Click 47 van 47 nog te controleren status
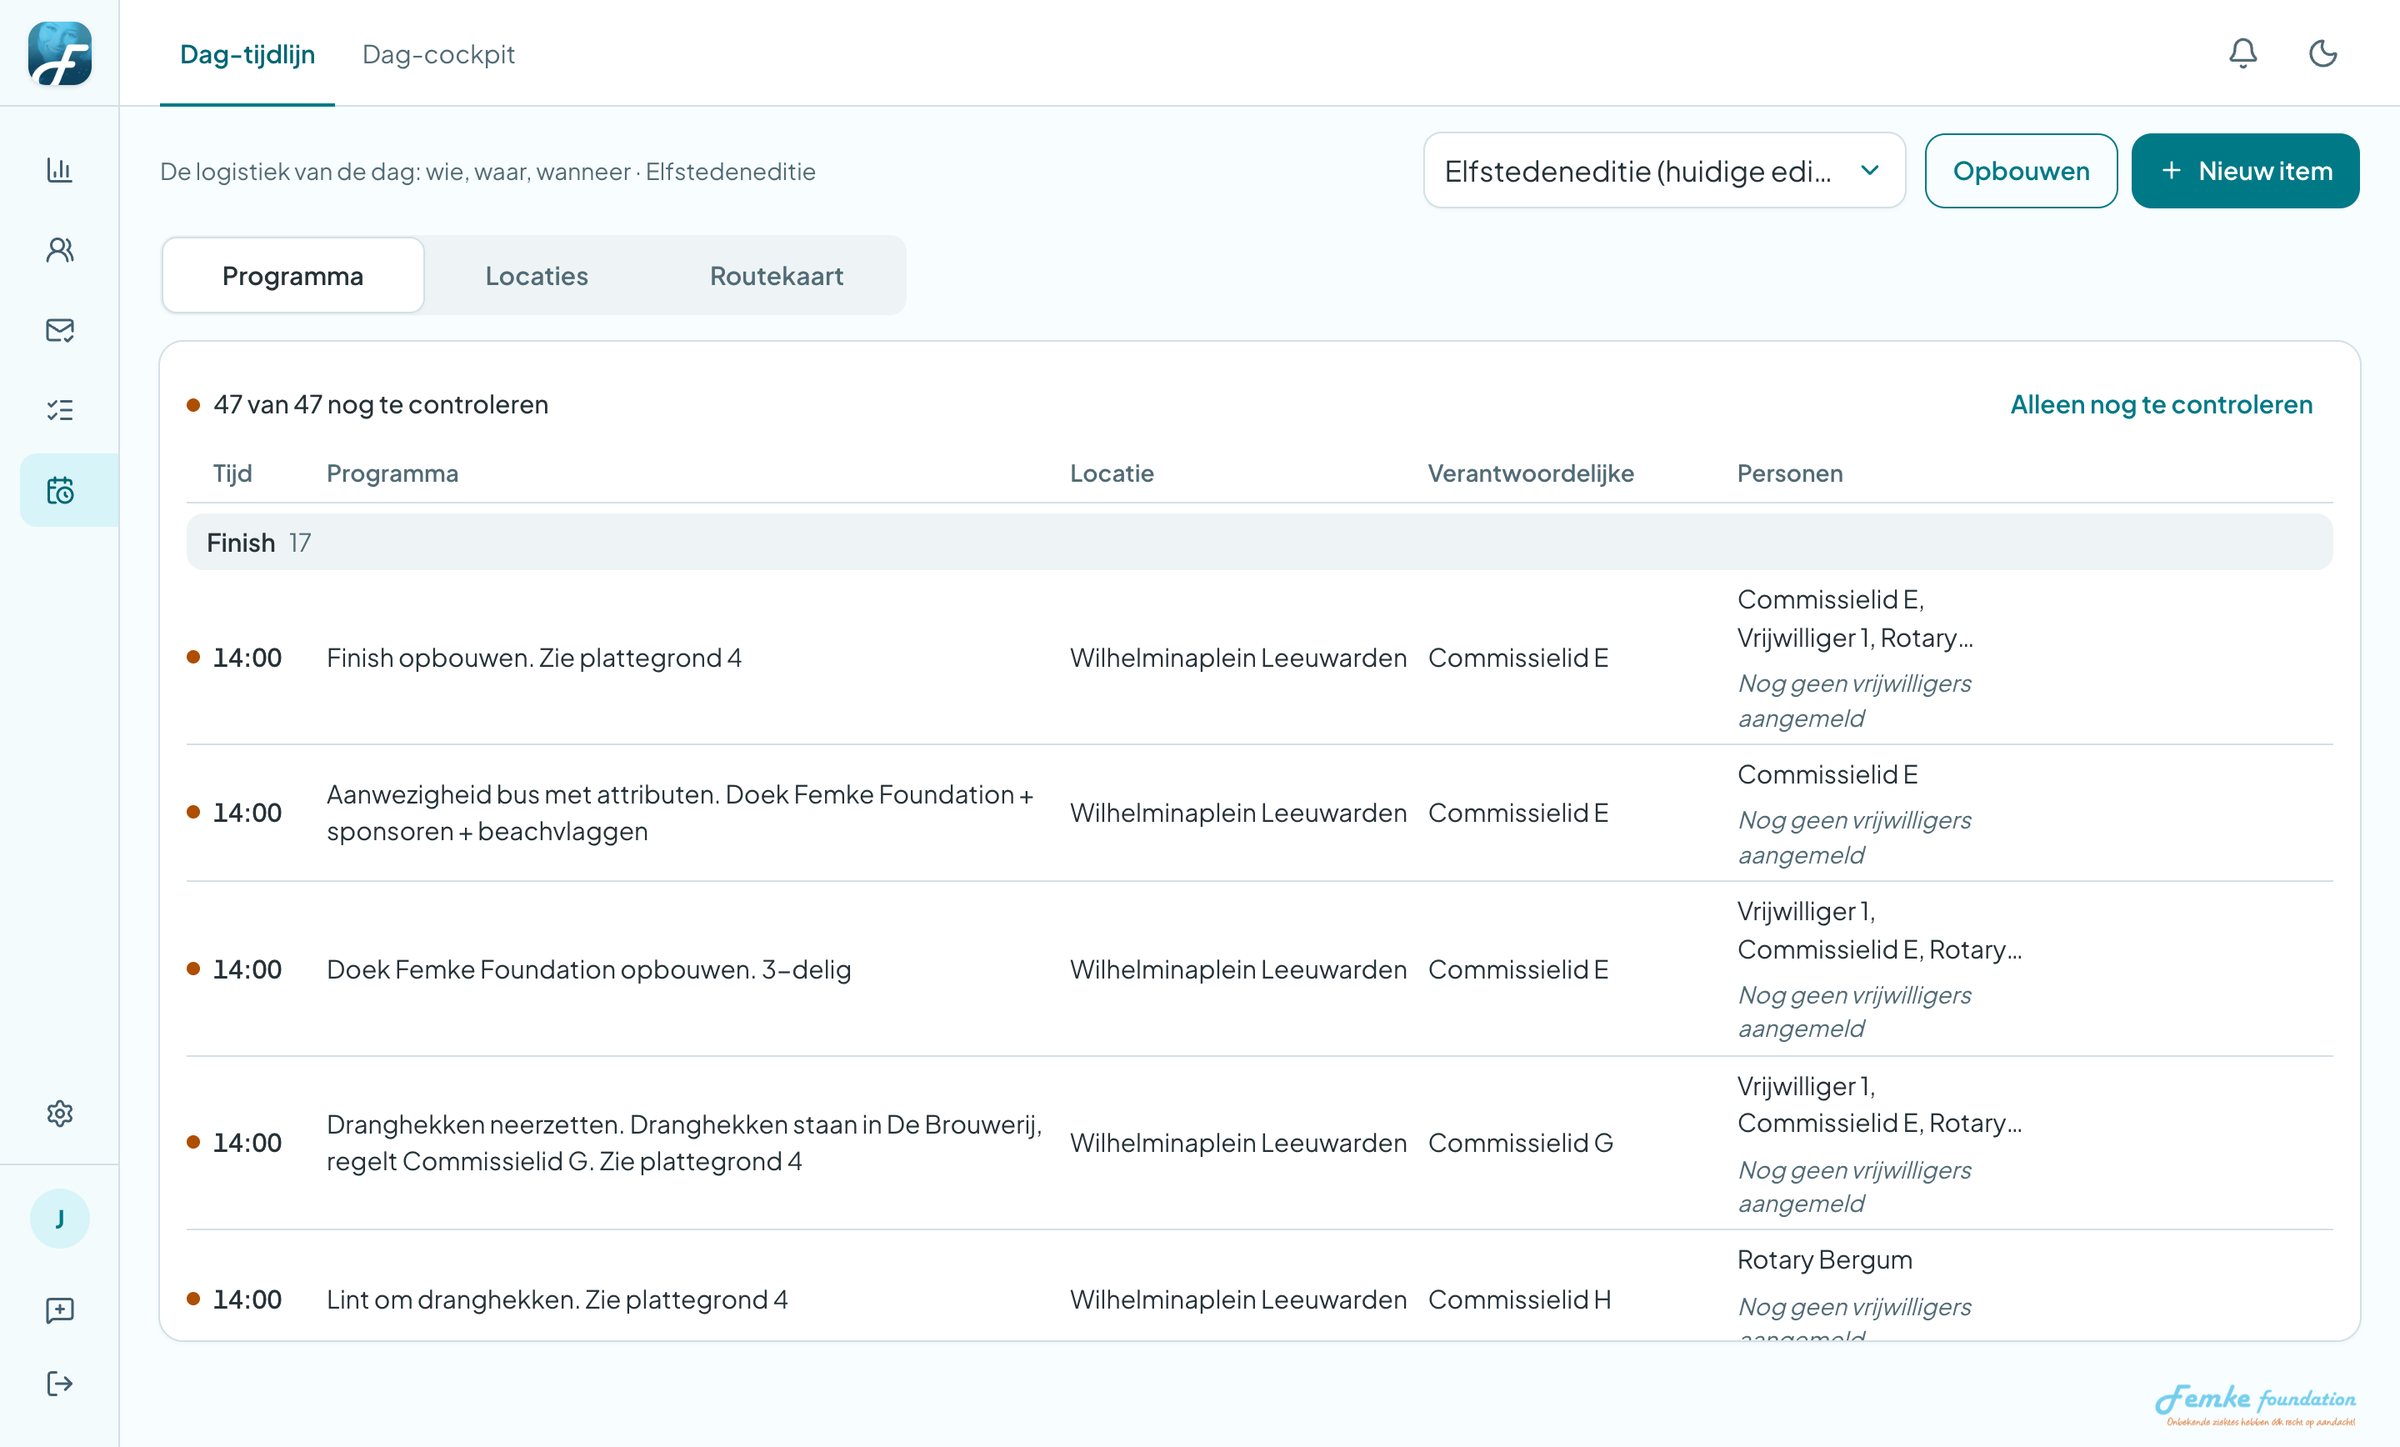Image resolution: width=2400 pixels, height=1447 pixels. point(380,404)
